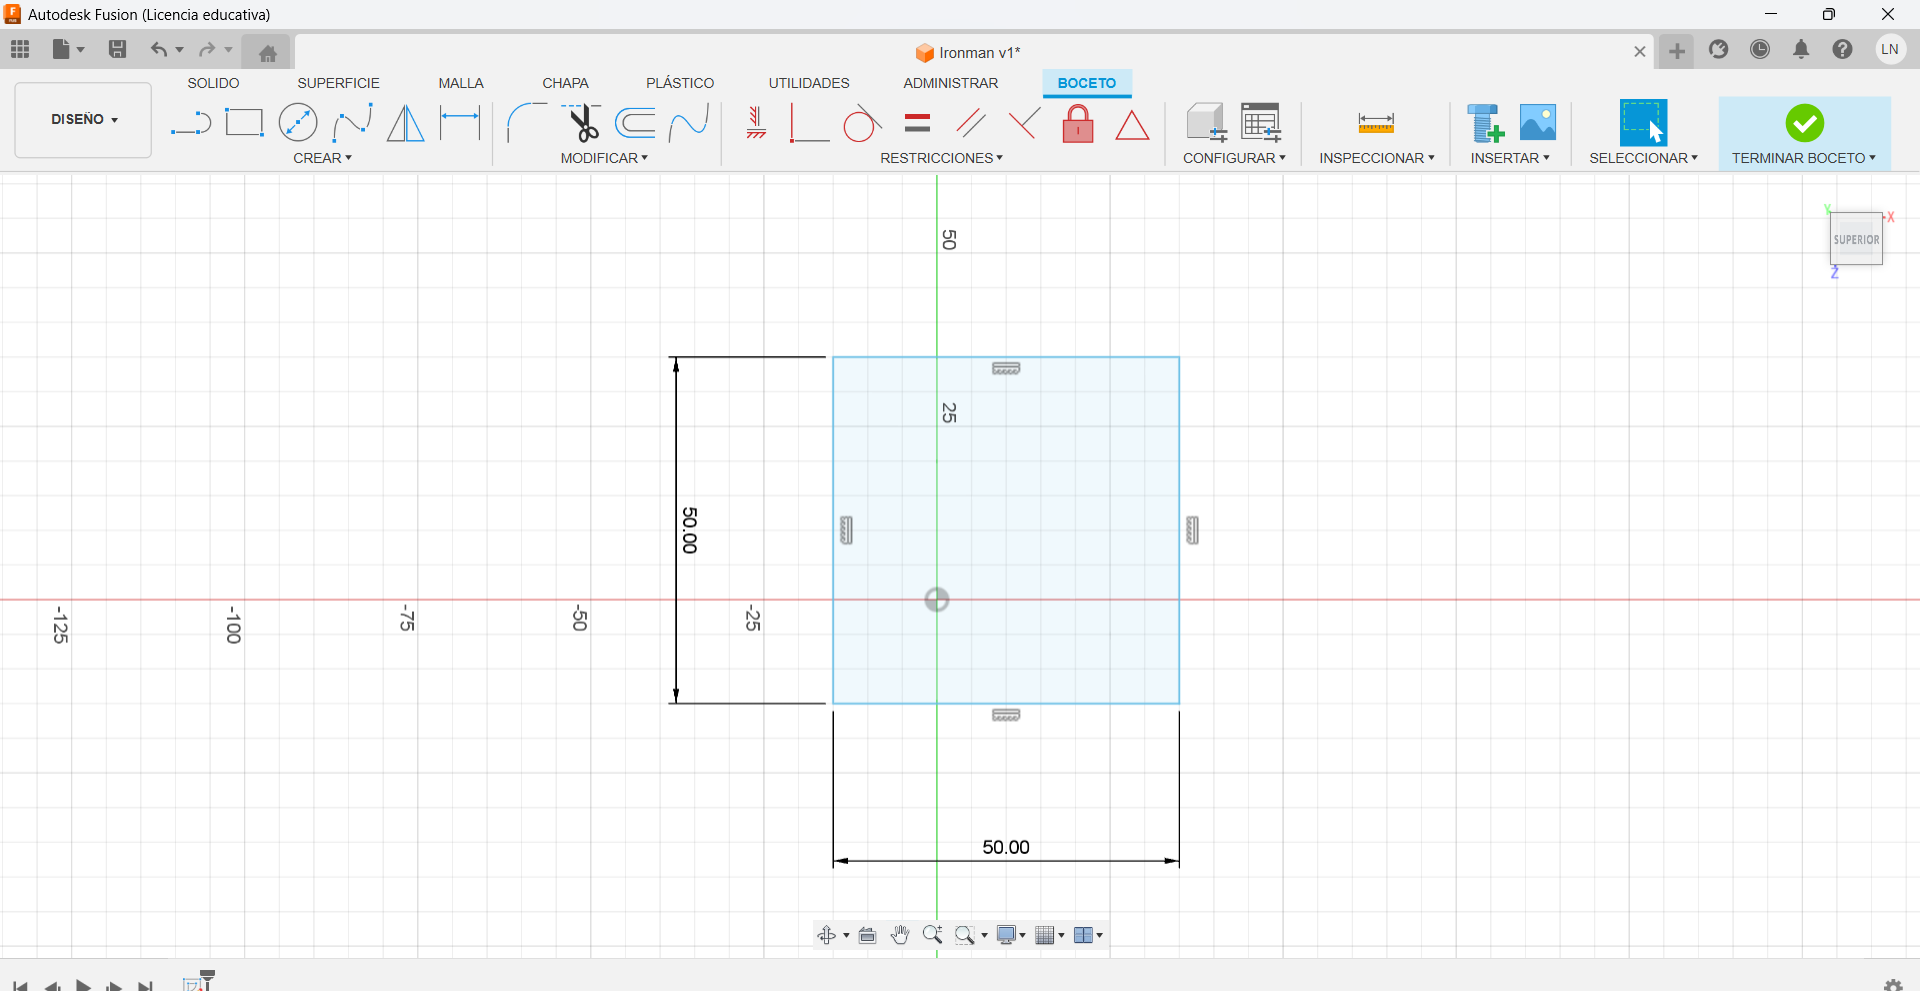Switch to the ADMINISTRAR tab
Image resolution: width=1920 pixels, height=991 pixels.
click(x=950, y=83)
